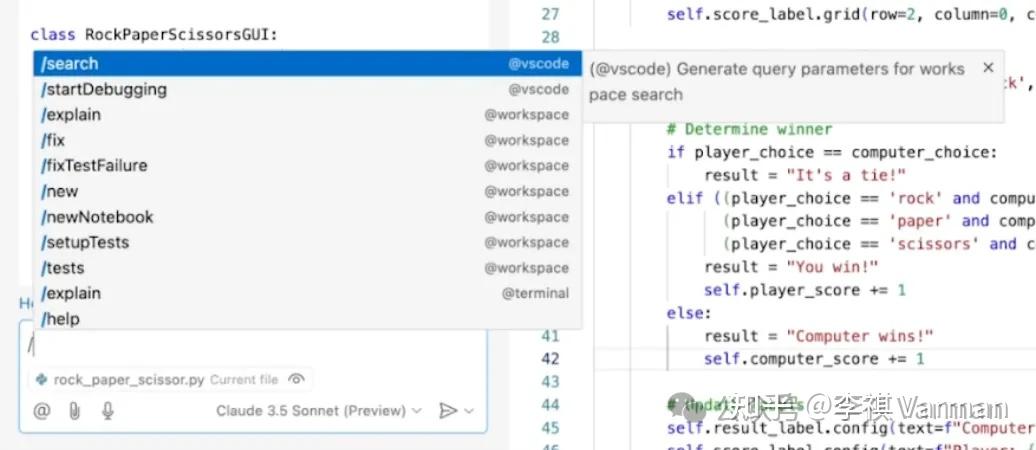The image size is (1036, 450).
Task: Click the 'self.player_score += 1' code line
Action: pos(805,290)
